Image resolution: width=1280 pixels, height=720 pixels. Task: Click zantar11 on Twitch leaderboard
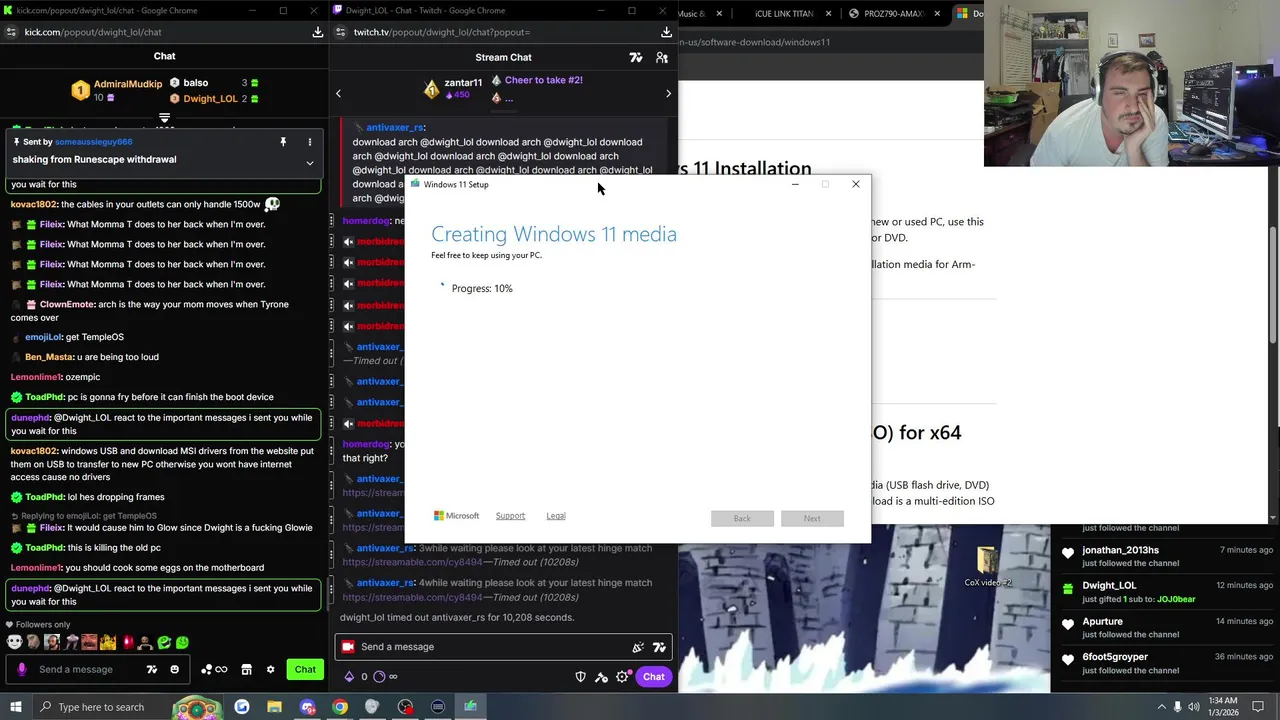pos(463,83)
